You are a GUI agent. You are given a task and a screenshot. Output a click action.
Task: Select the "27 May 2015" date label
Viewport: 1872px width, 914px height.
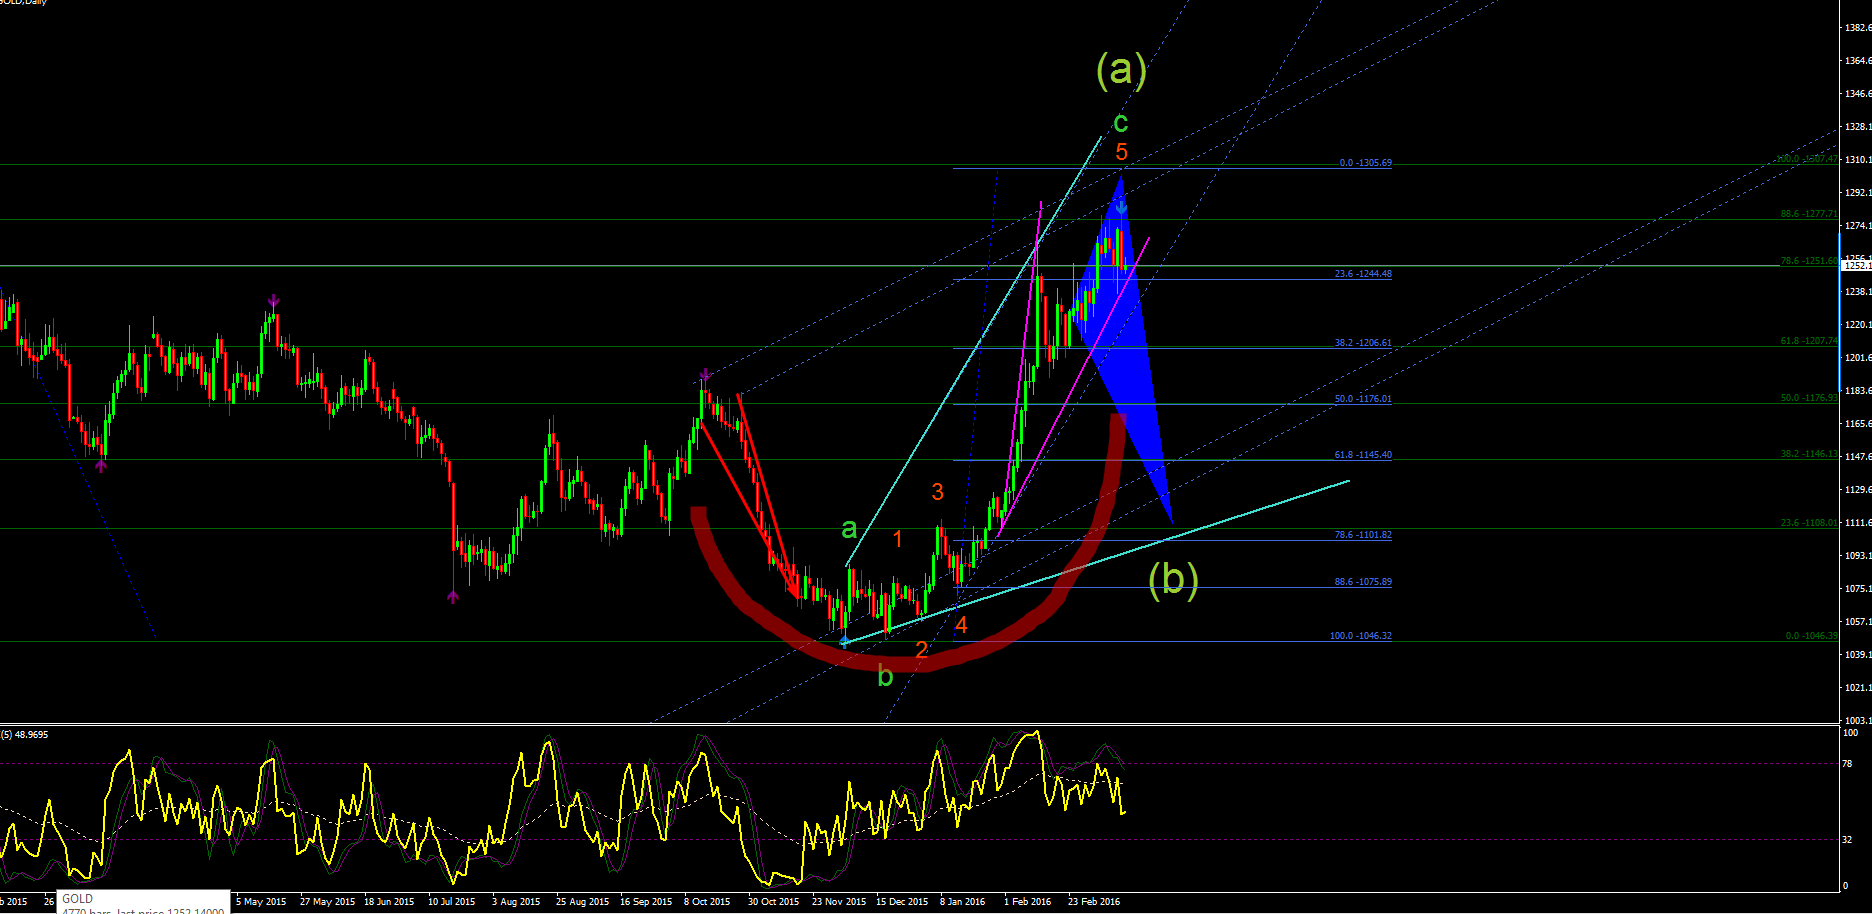(327, 902)
